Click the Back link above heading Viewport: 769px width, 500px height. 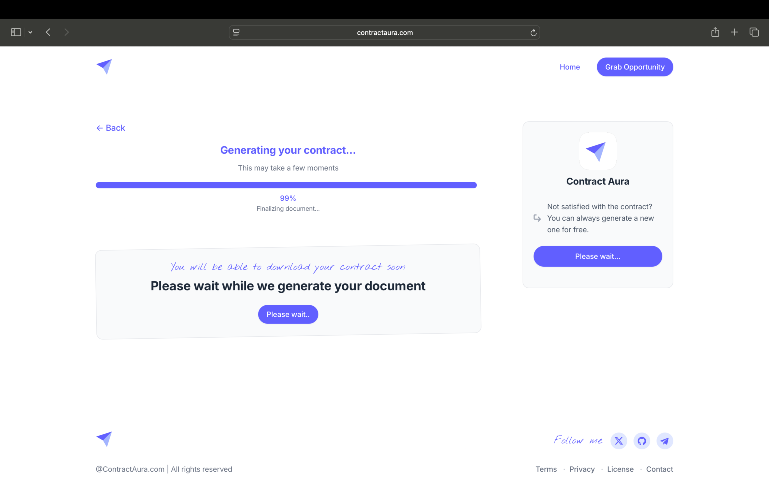(111, 128)
